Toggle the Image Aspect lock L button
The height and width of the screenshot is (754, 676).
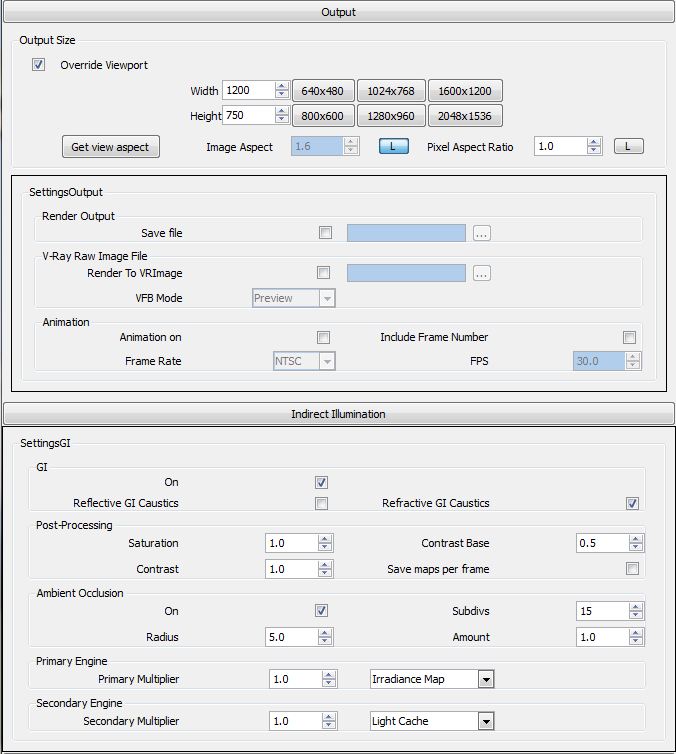tap(393, 146)
